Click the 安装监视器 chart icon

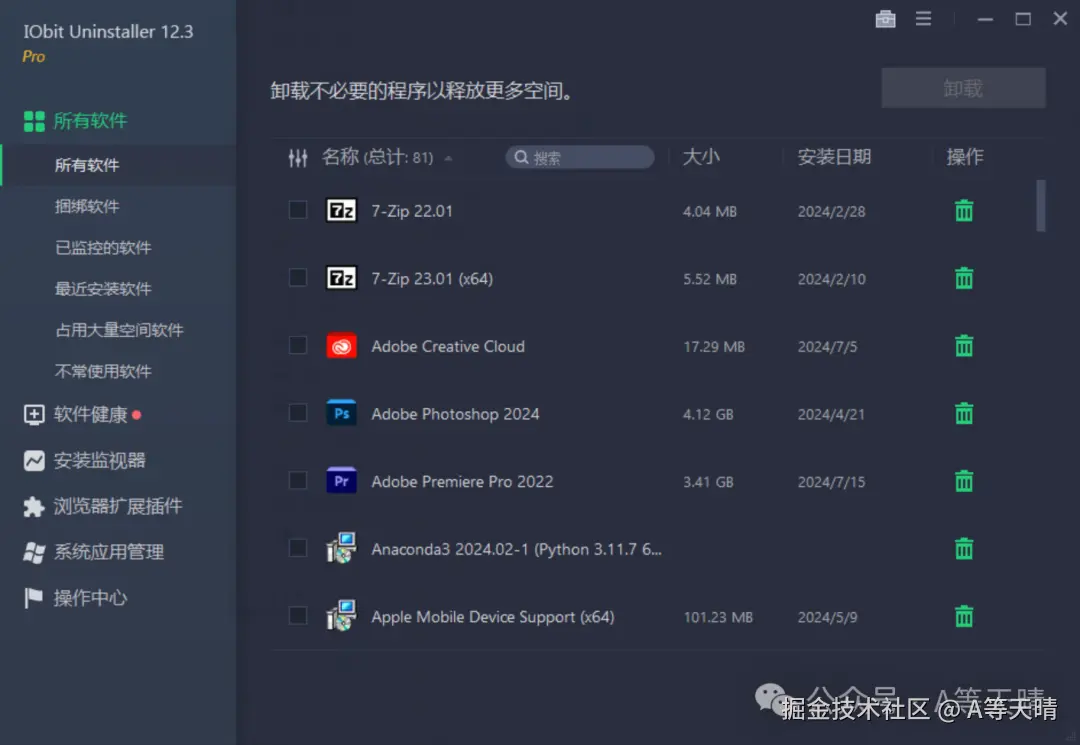click(34, 461)
